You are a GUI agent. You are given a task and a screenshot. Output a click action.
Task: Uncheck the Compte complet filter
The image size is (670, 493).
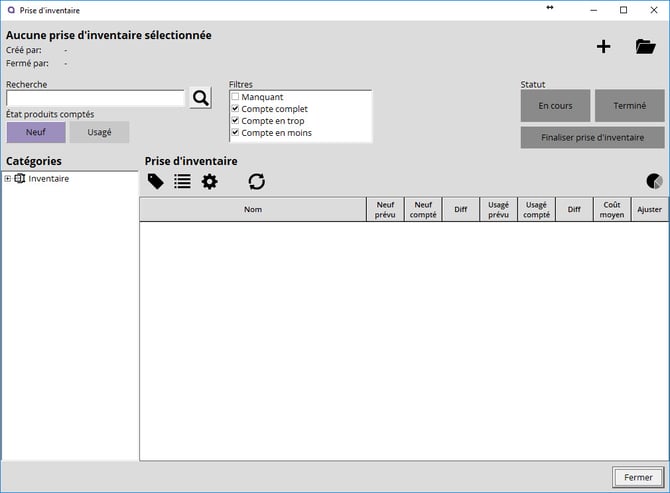pos(236,109)
